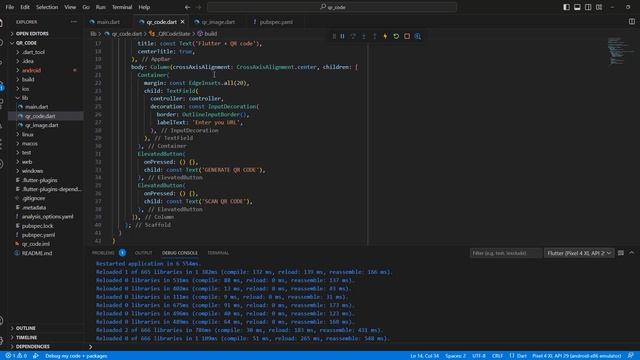
Task: Toggle debug console word wrap icon
Action: tap(621, 253)
